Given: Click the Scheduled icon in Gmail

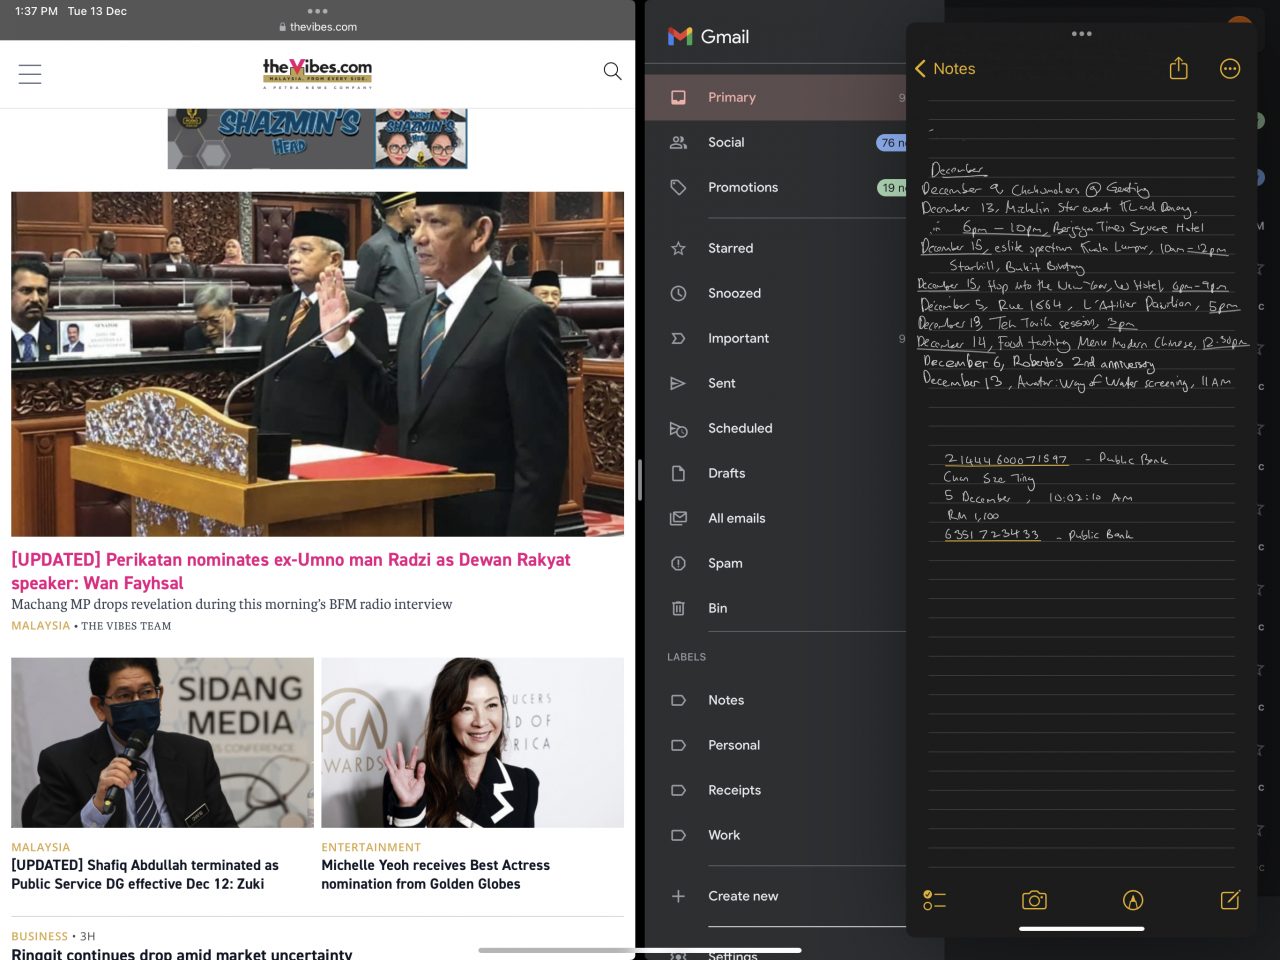Looking at the screenshot, I should point(678,428).
